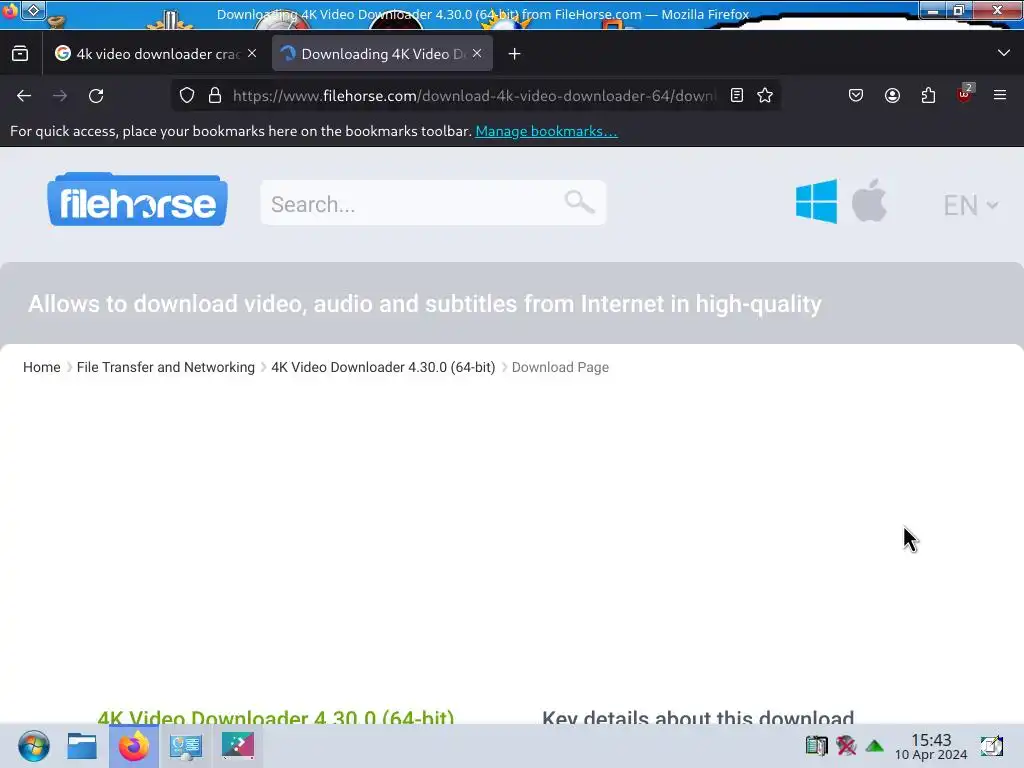This screenshot has width=1024, height=768.
Task: Click the crossed-out network tray icon
Action: coord(846,745)
